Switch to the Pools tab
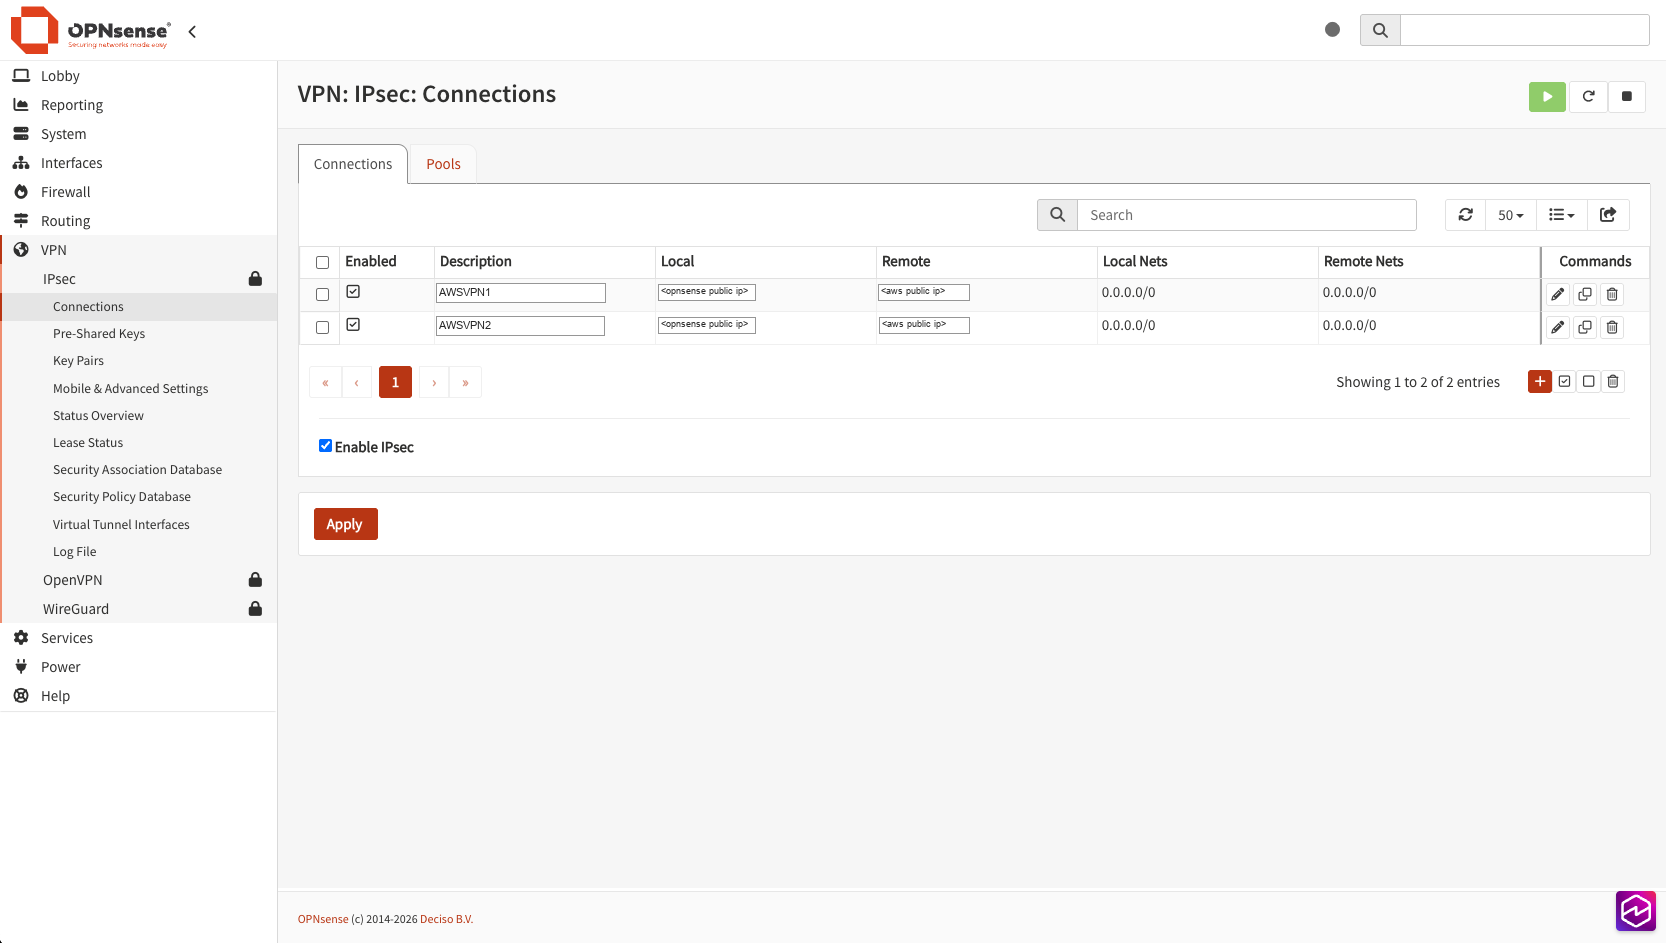 (x=443, y=164)
